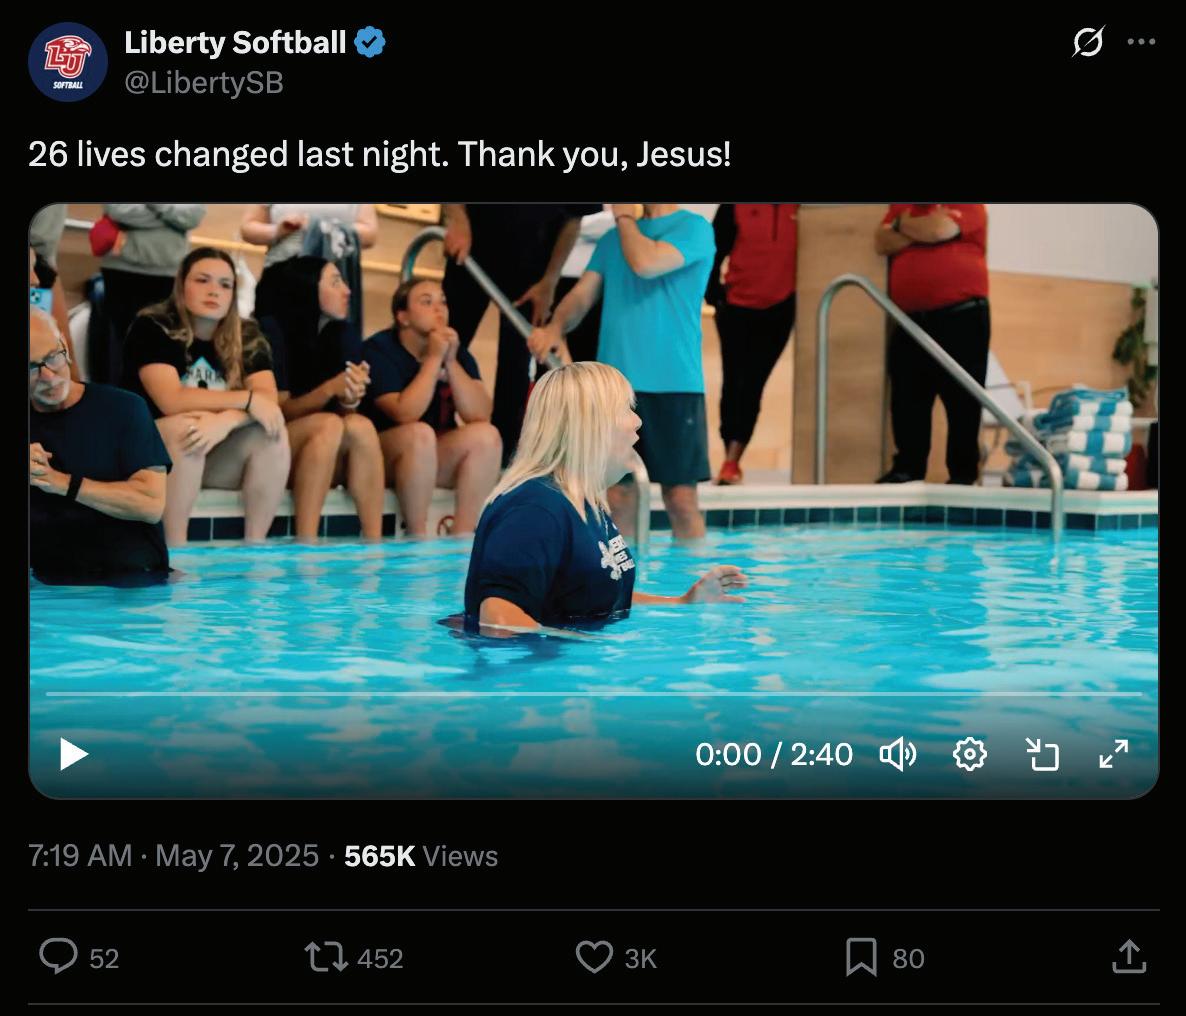The image size is (1186, 1016).
Task: Share the tweet via upload icon
Action: 1129,956
